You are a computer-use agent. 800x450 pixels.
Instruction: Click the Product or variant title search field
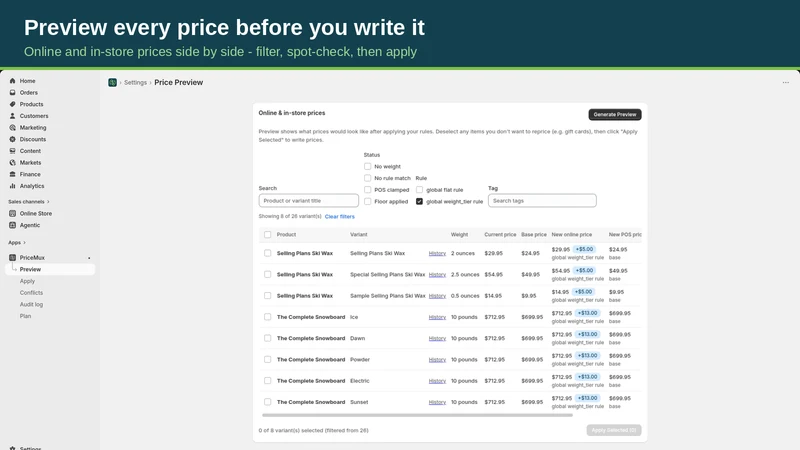308,201
